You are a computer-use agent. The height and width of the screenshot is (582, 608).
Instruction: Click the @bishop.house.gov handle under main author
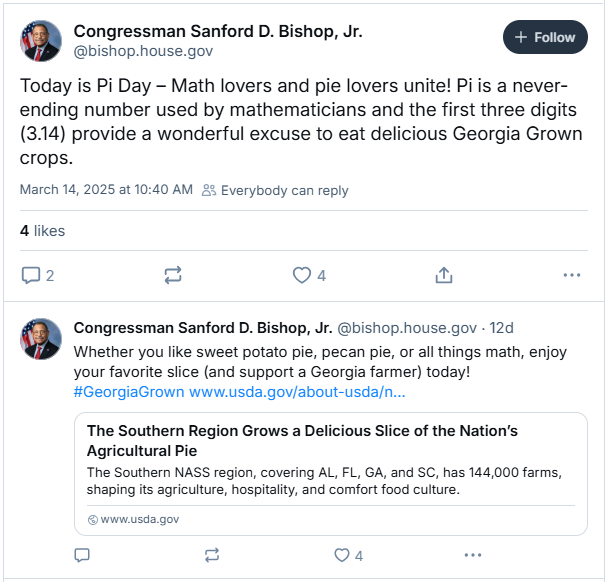point(143,51)
